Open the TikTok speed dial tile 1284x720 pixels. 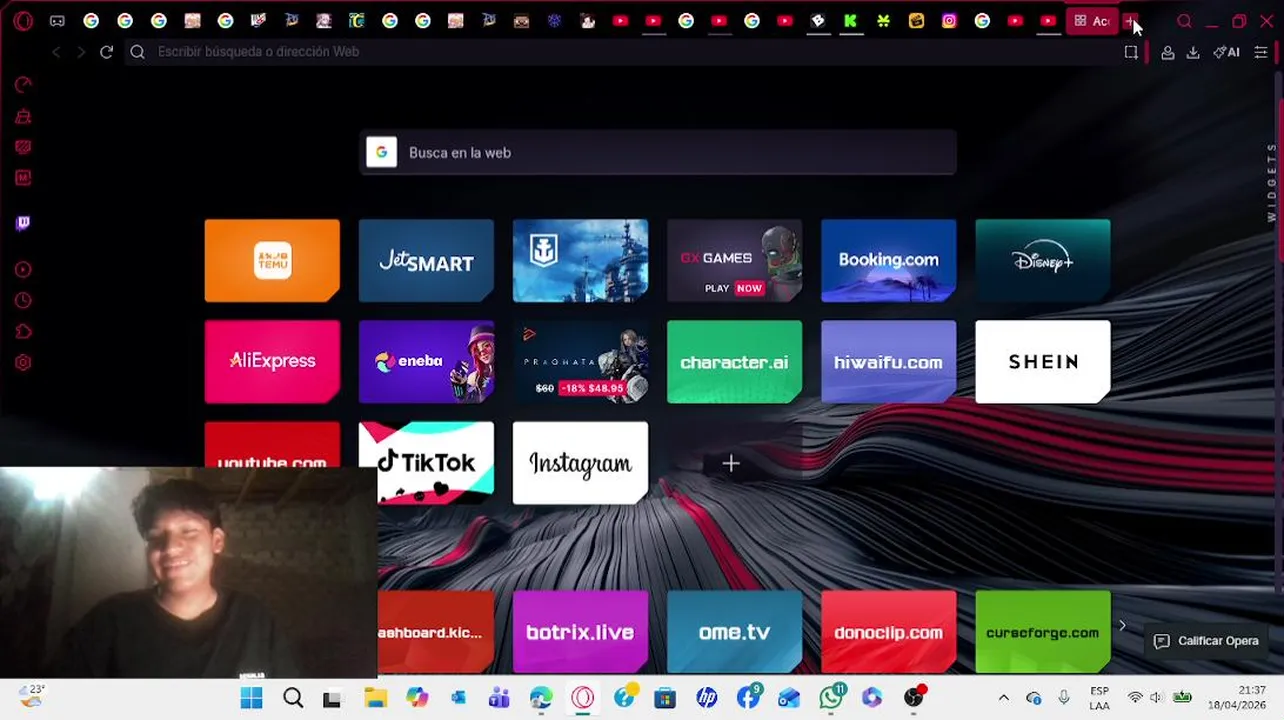coord(427,462)
